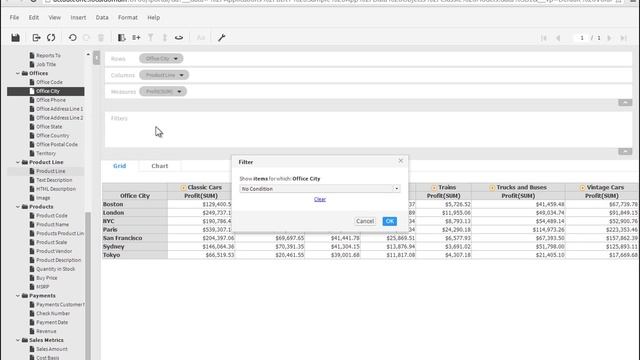Click the export icon in toolbar

click(36, 38)
